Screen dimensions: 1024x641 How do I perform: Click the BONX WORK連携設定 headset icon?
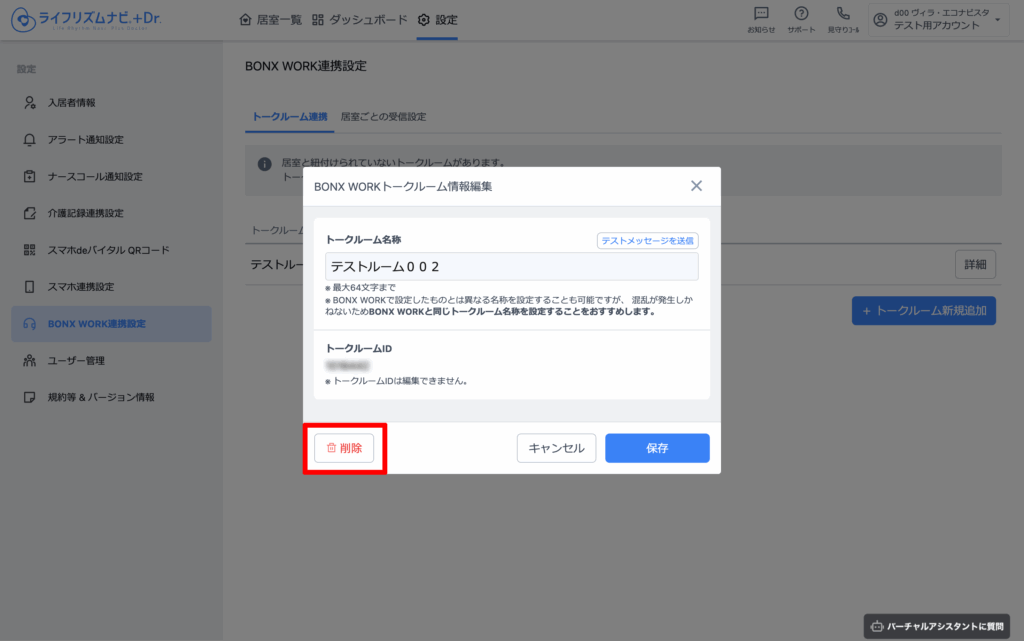click(29, 324)
